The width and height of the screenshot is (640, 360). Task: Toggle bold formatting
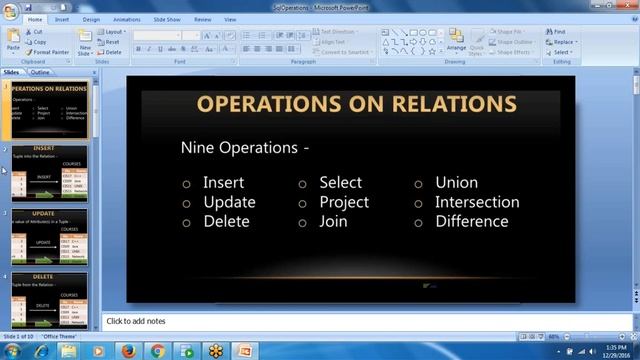tap(138, 49)
